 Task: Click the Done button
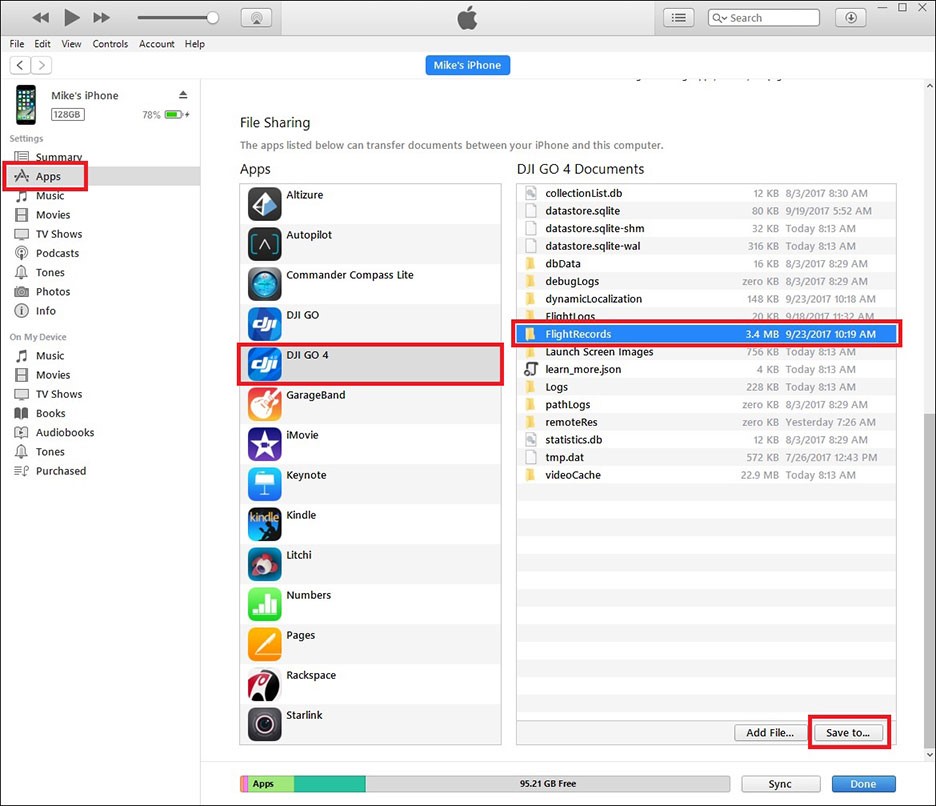coord(863,784)
